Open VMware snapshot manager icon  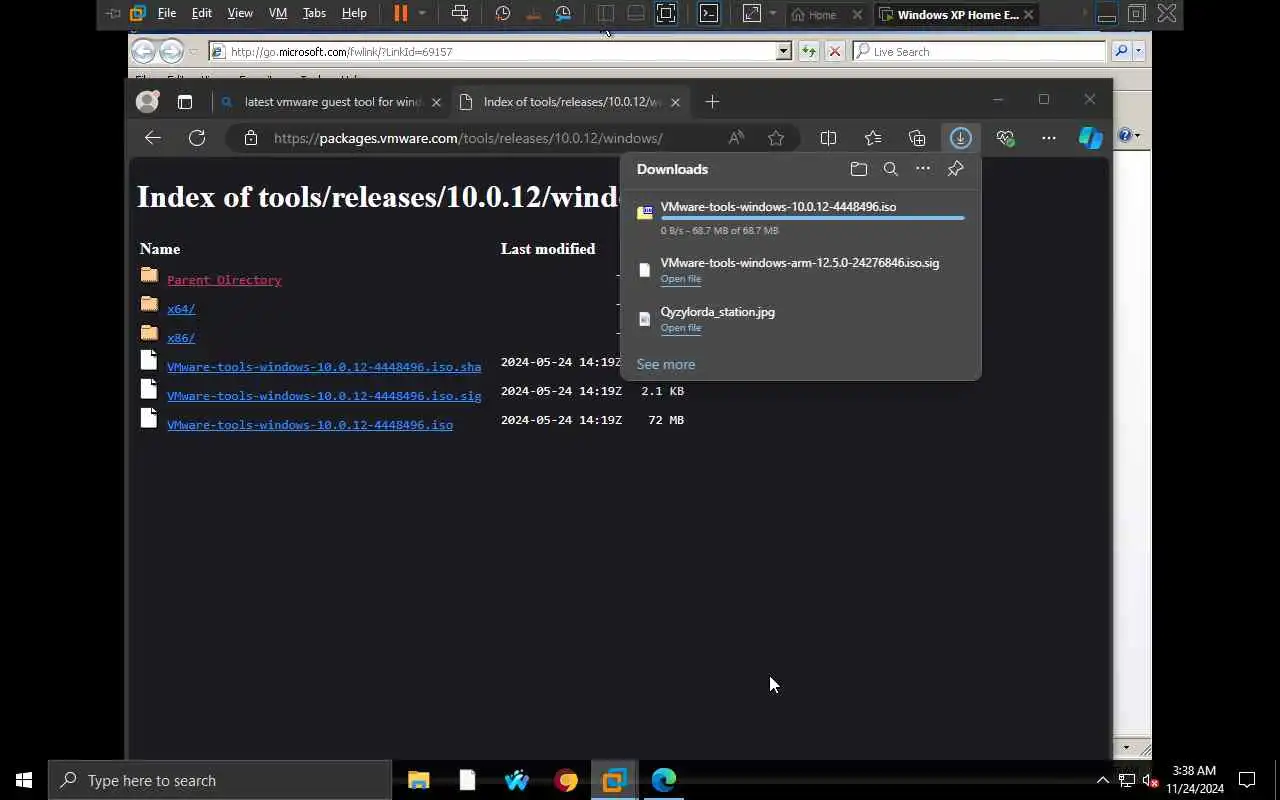point(563,14)
